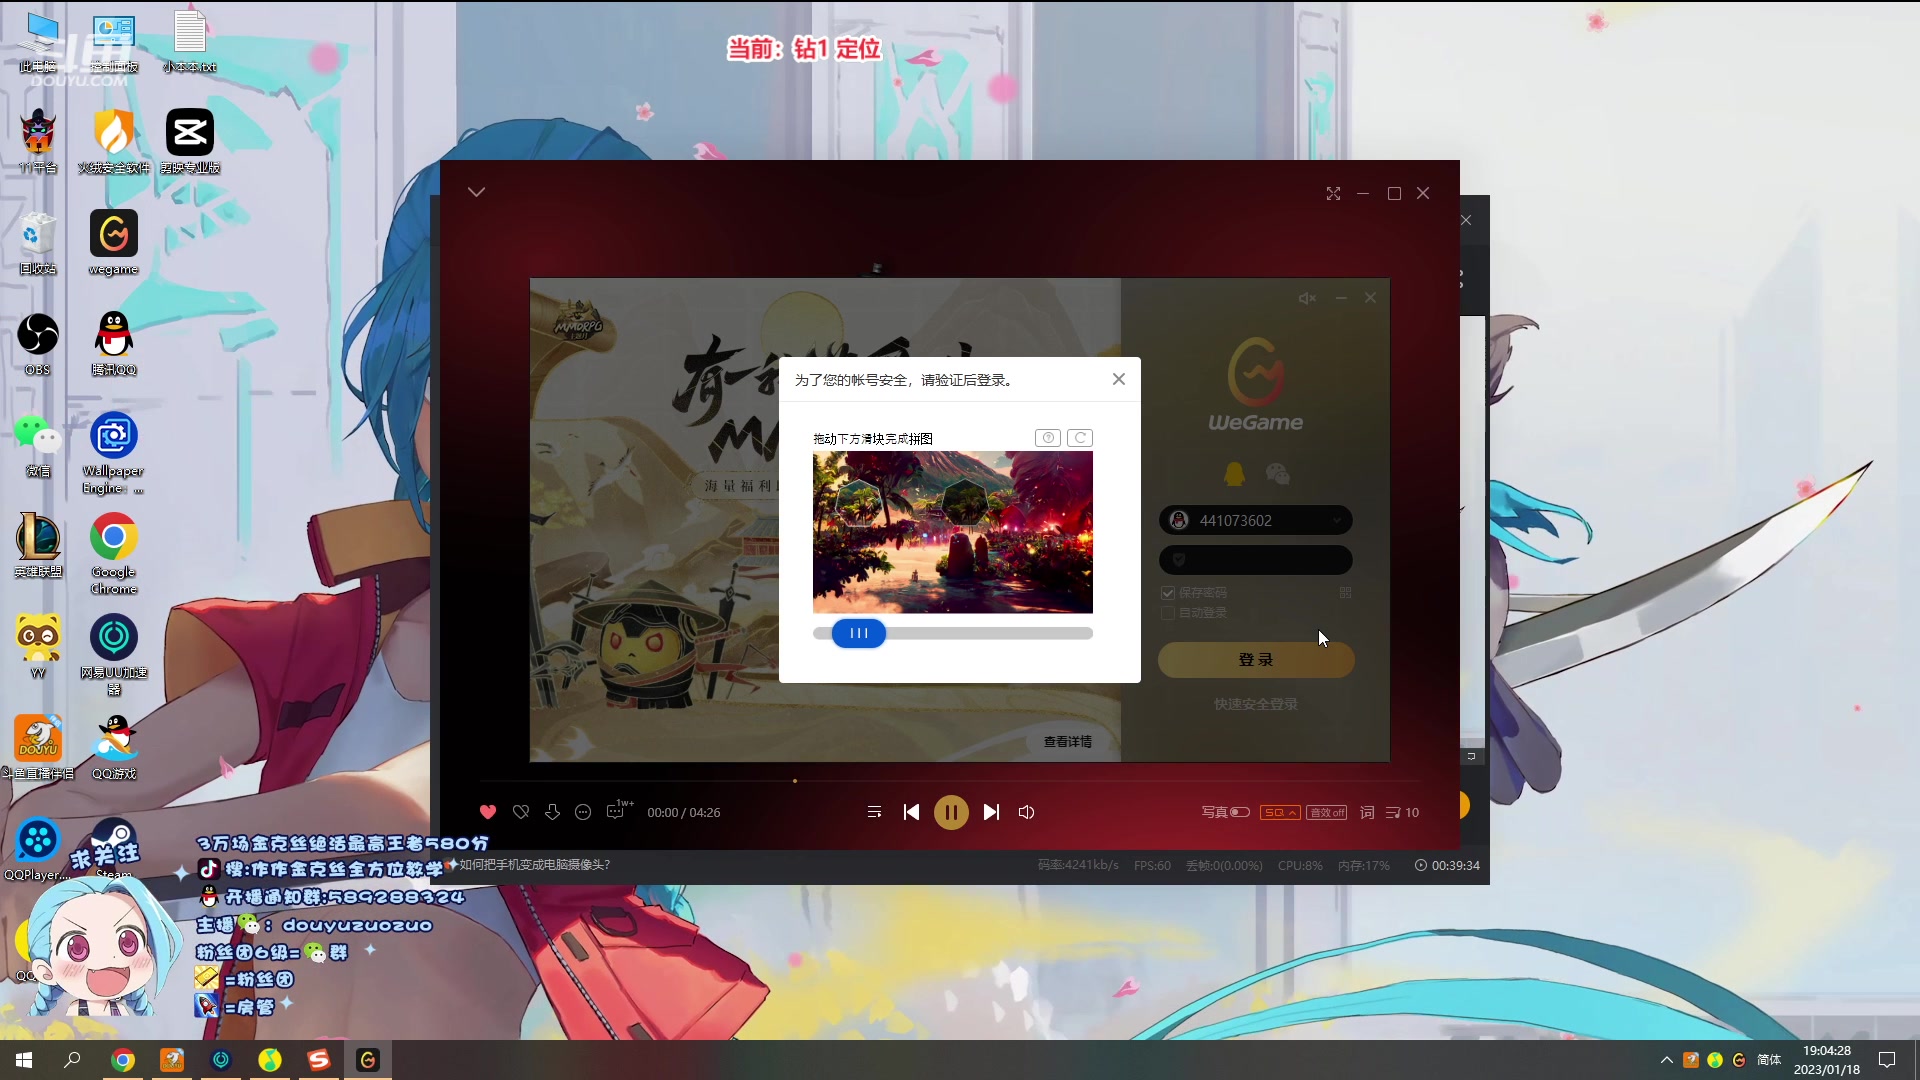Click the taskbar search magnifier icon
The image size is (1920, 1080).
tap(72, 1060)
